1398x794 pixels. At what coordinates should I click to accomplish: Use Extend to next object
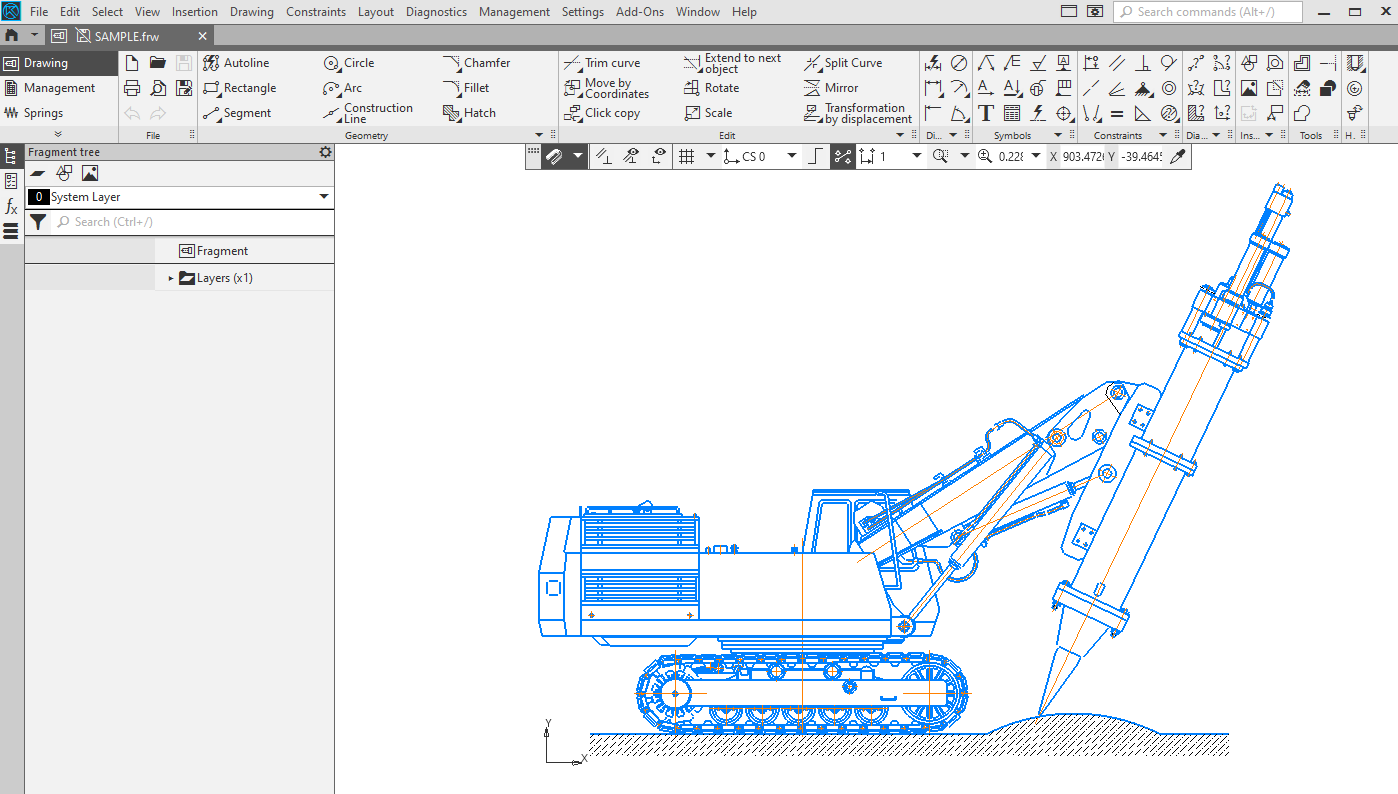[x=732, y=63]
